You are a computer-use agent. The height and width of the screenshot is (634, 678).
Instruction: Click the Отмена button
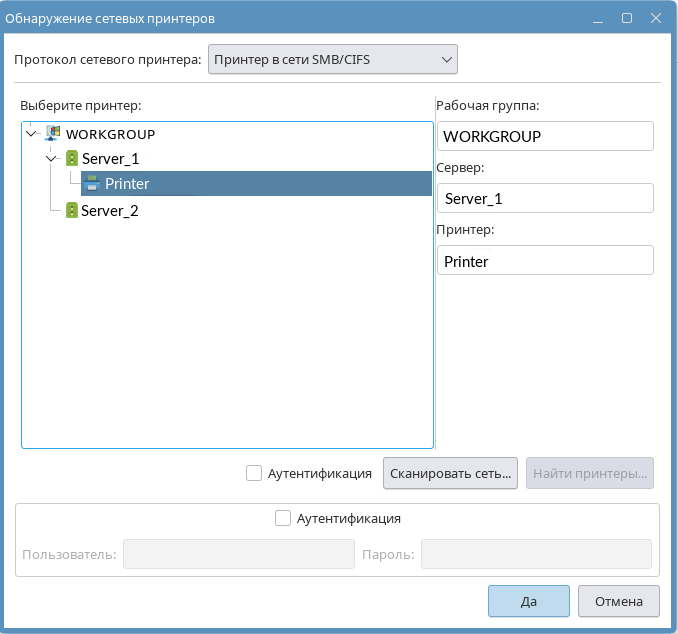point(618,601)
